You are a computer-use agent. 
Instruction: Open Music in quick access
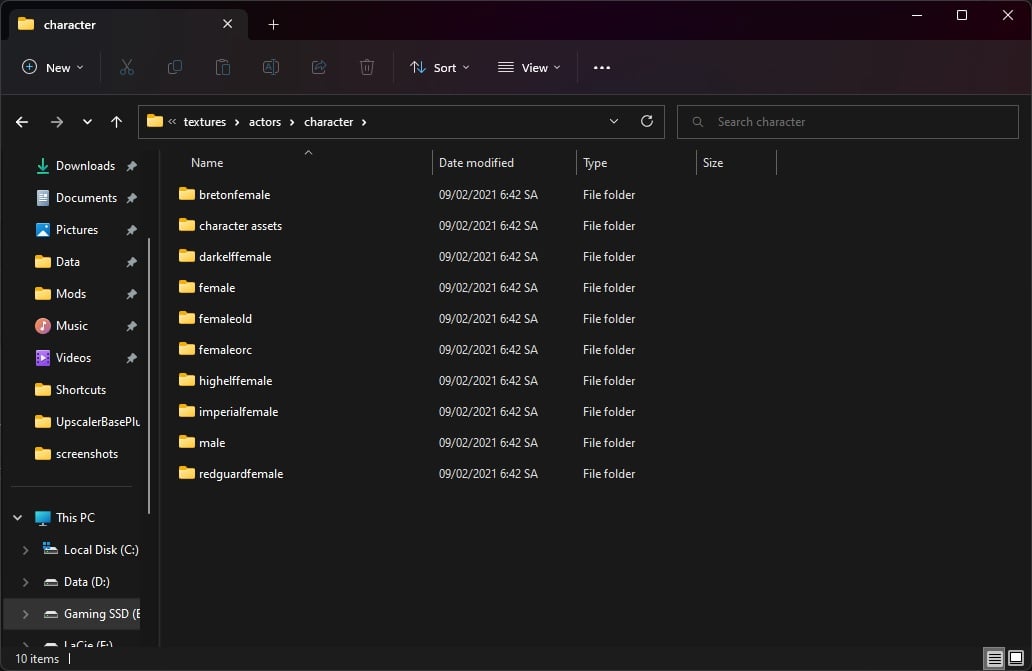[71, 326]
